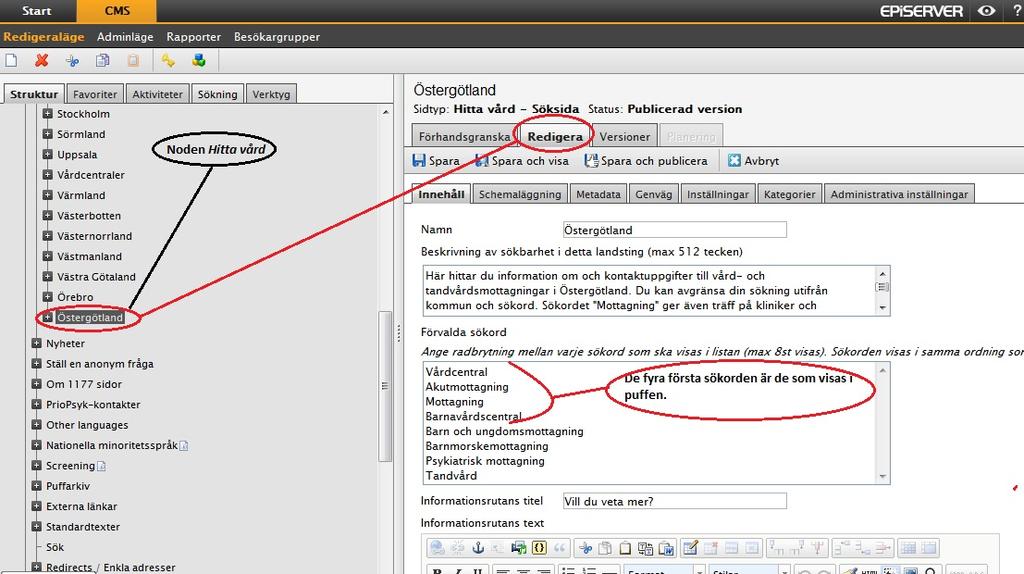Click the editor's paste clipboard icon

(x=625, y=548)
